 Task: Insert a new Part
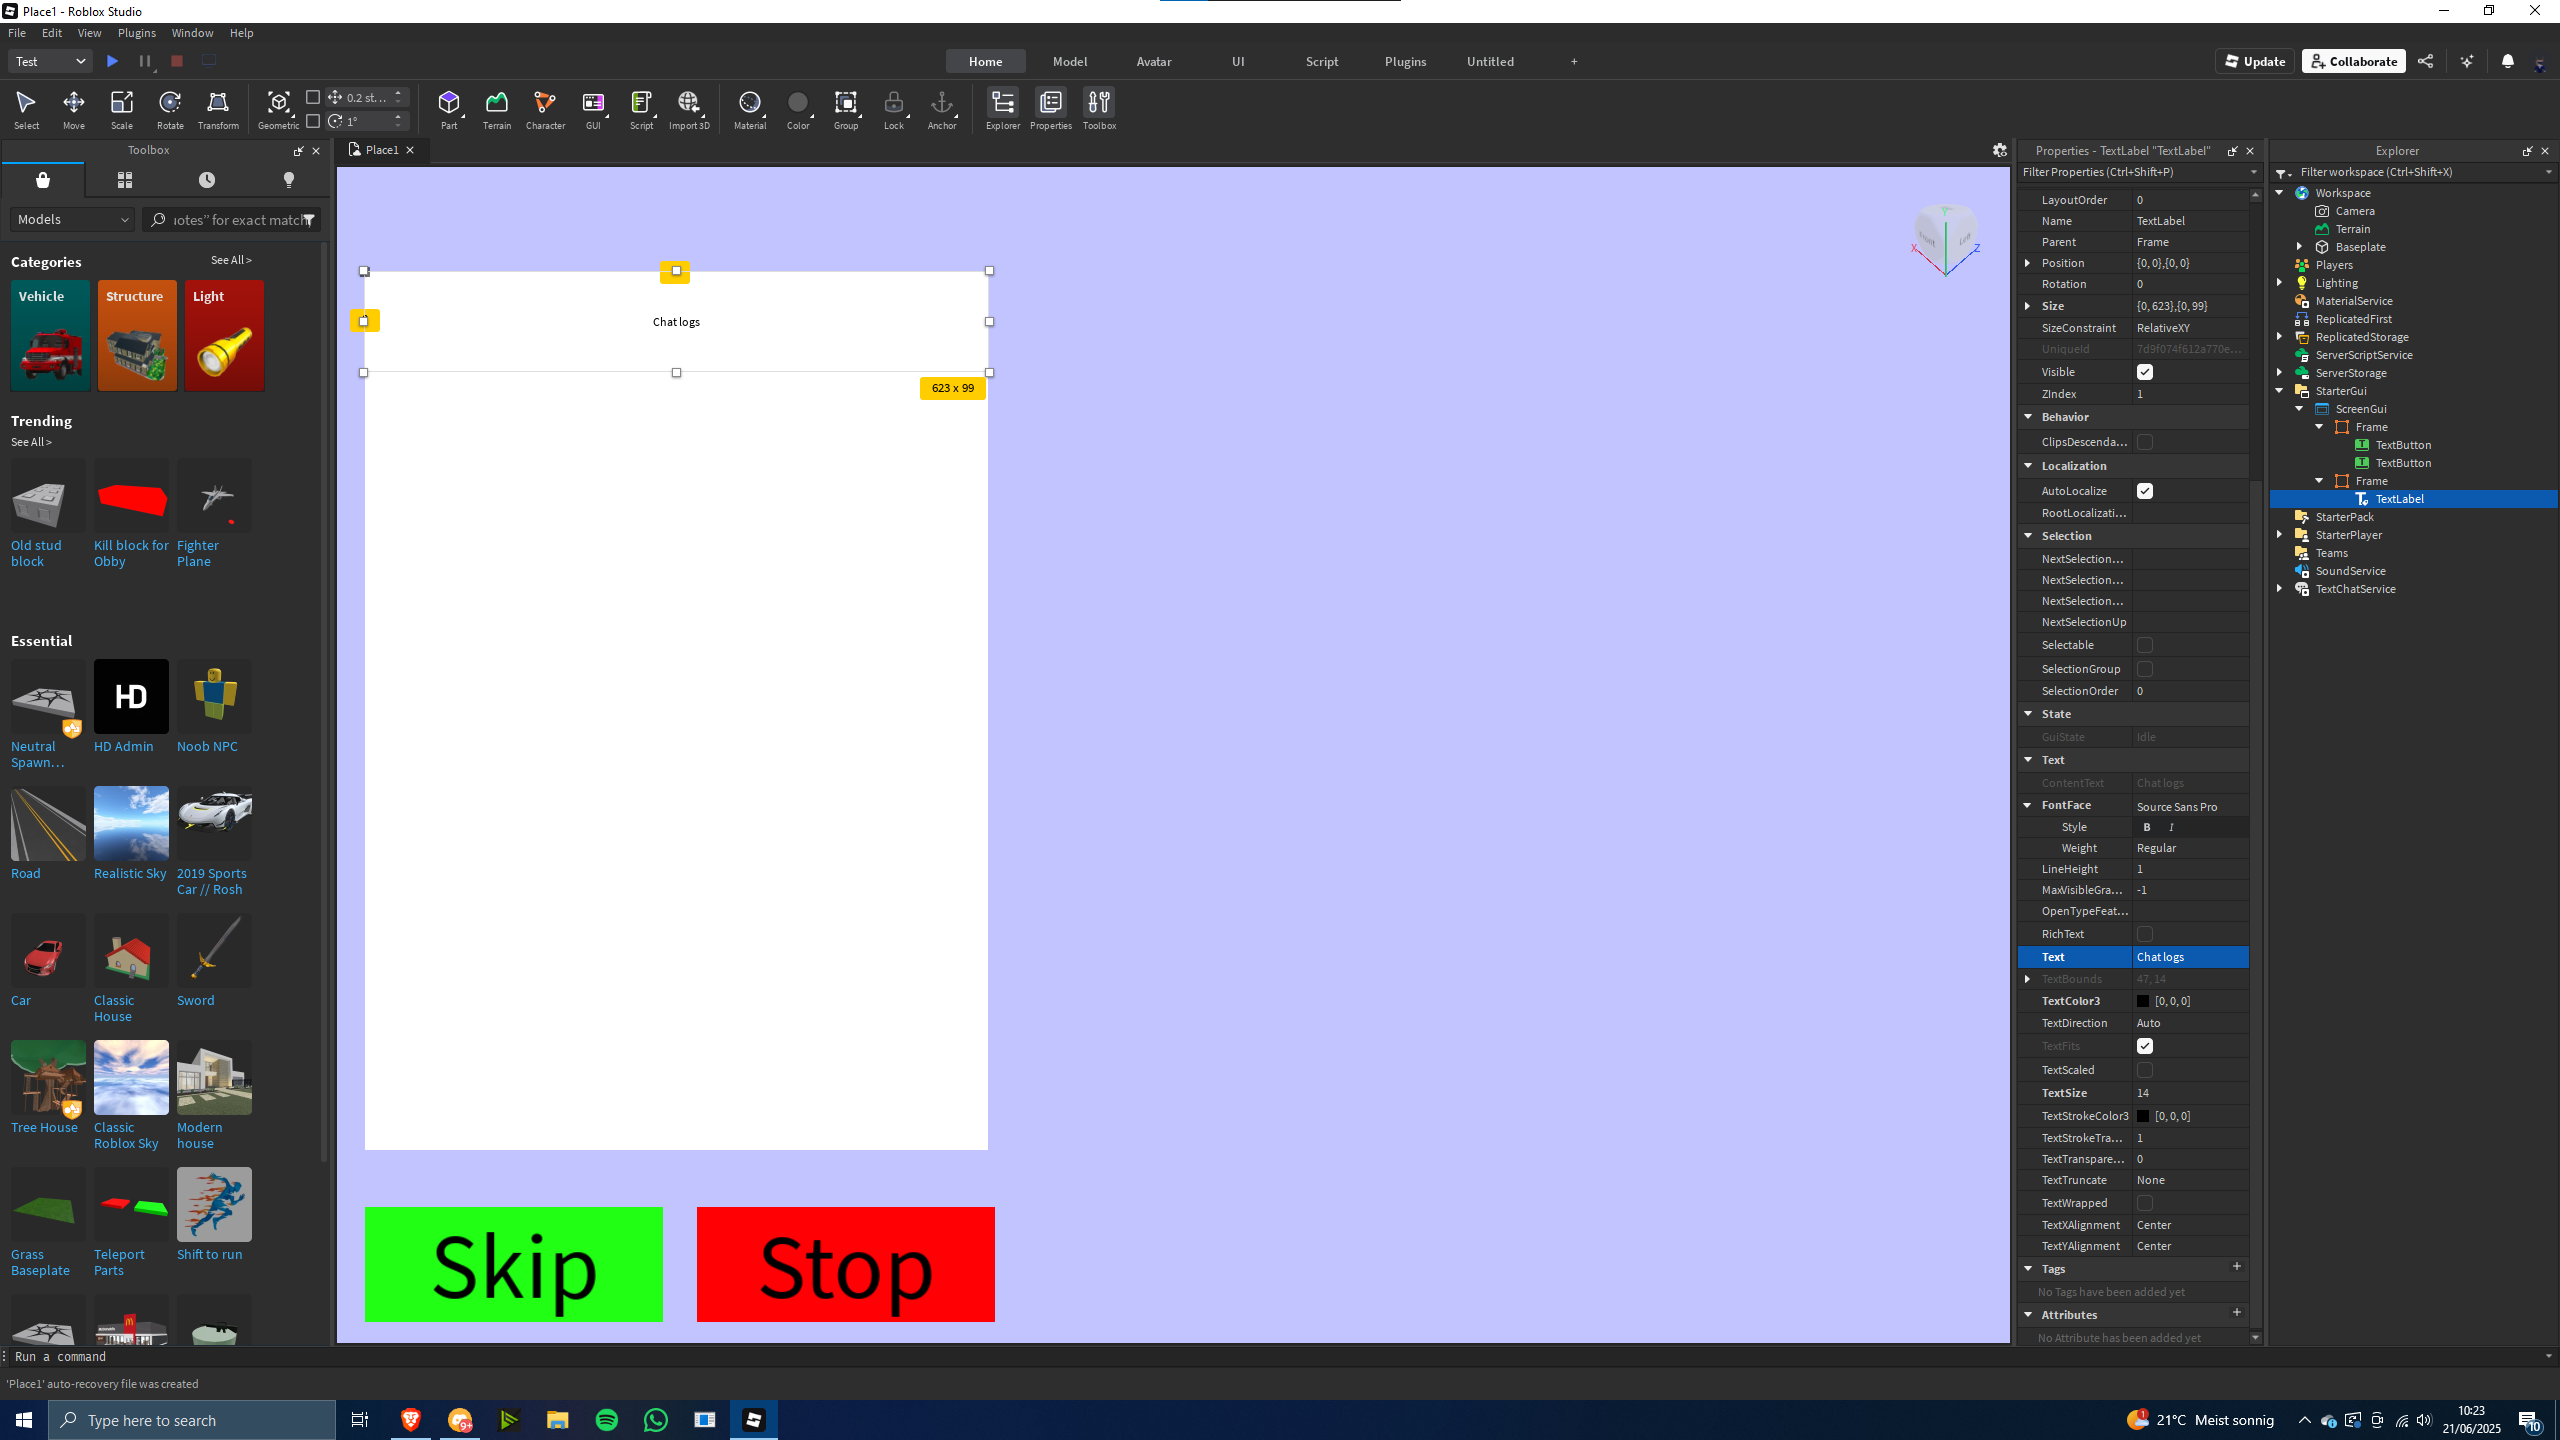point(449,109)
